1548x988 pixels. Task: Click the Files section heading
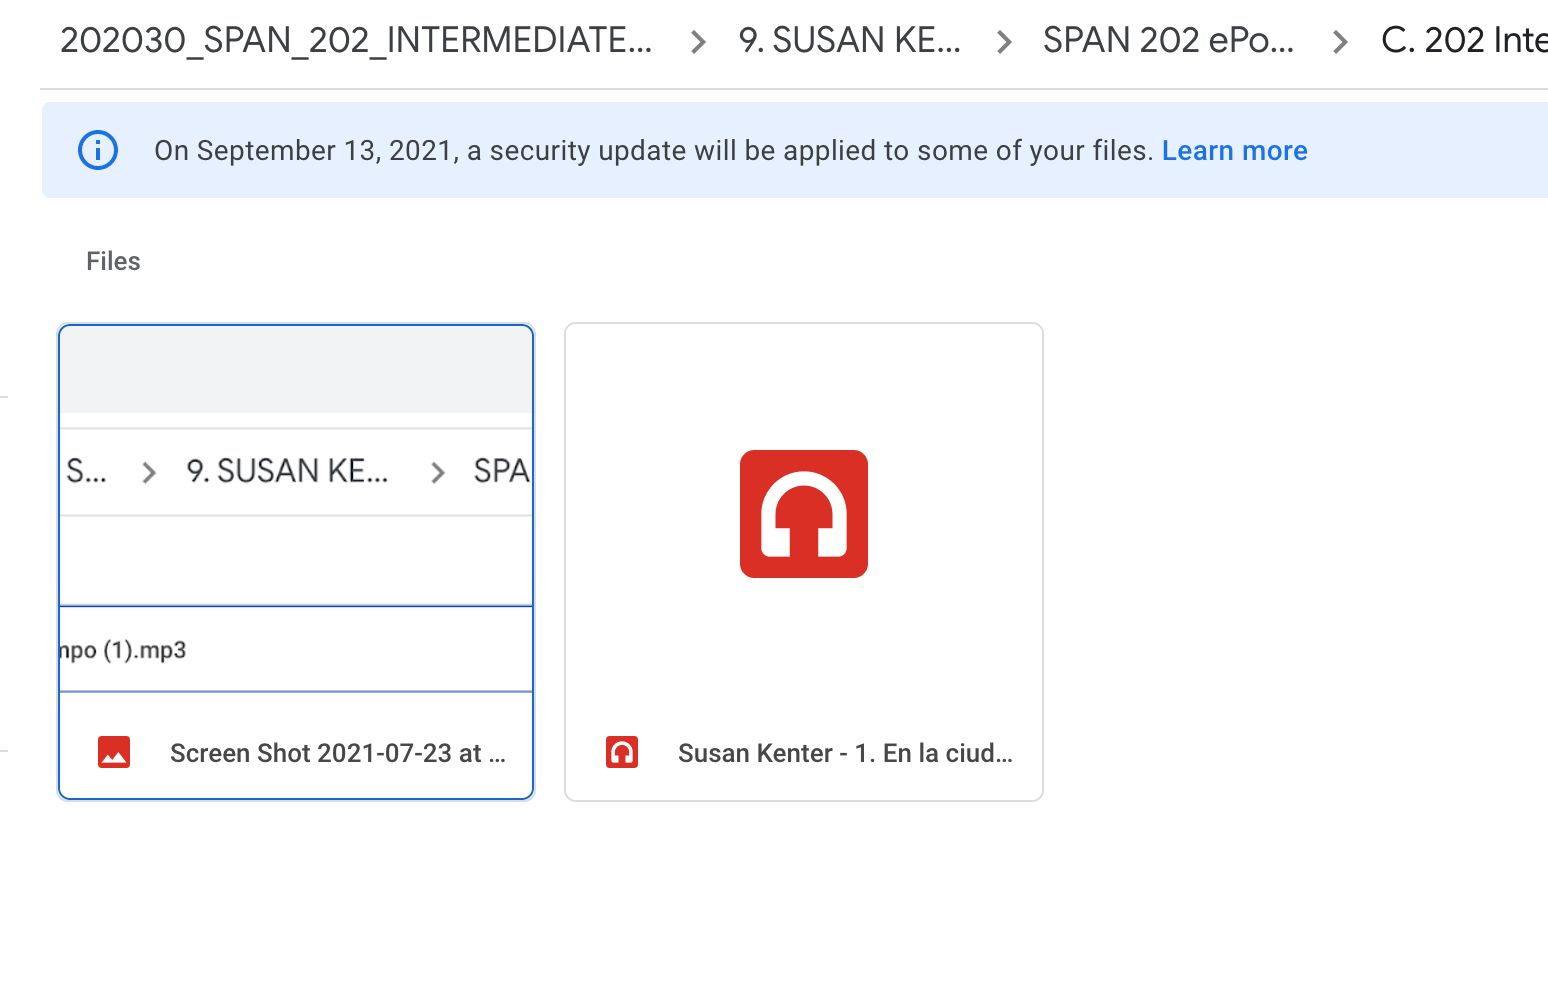pyautogui.click(x=113, y=262)
